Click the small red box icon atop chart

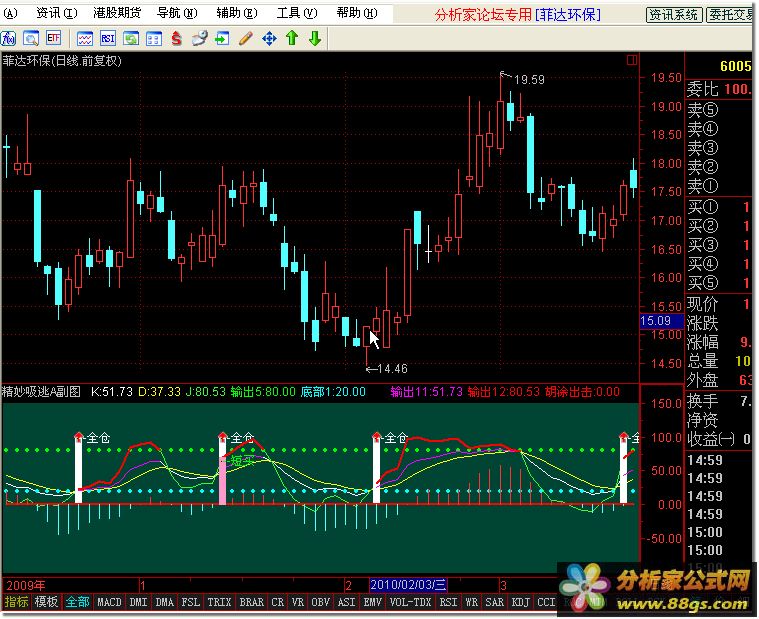632,60
